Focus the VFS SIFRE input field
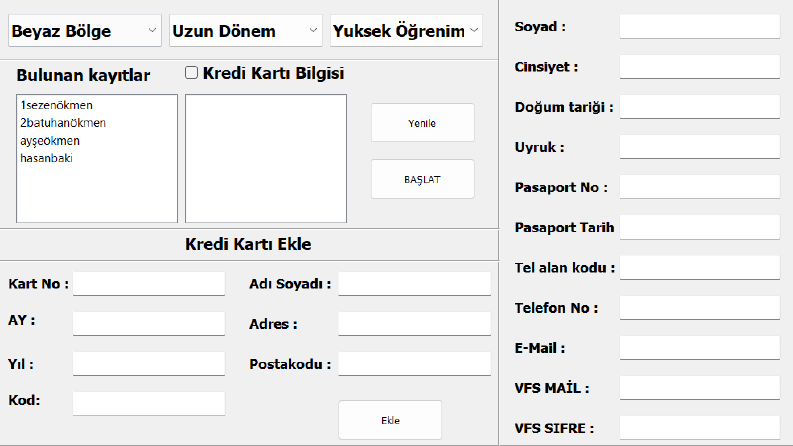 point(700,428)
